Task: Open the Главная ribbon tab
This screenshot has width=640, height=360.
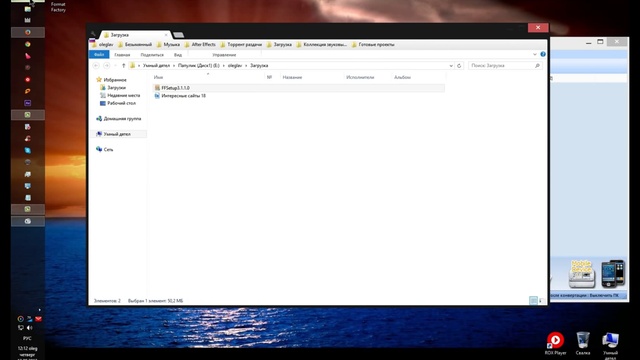Action: (x=122, y=55)
